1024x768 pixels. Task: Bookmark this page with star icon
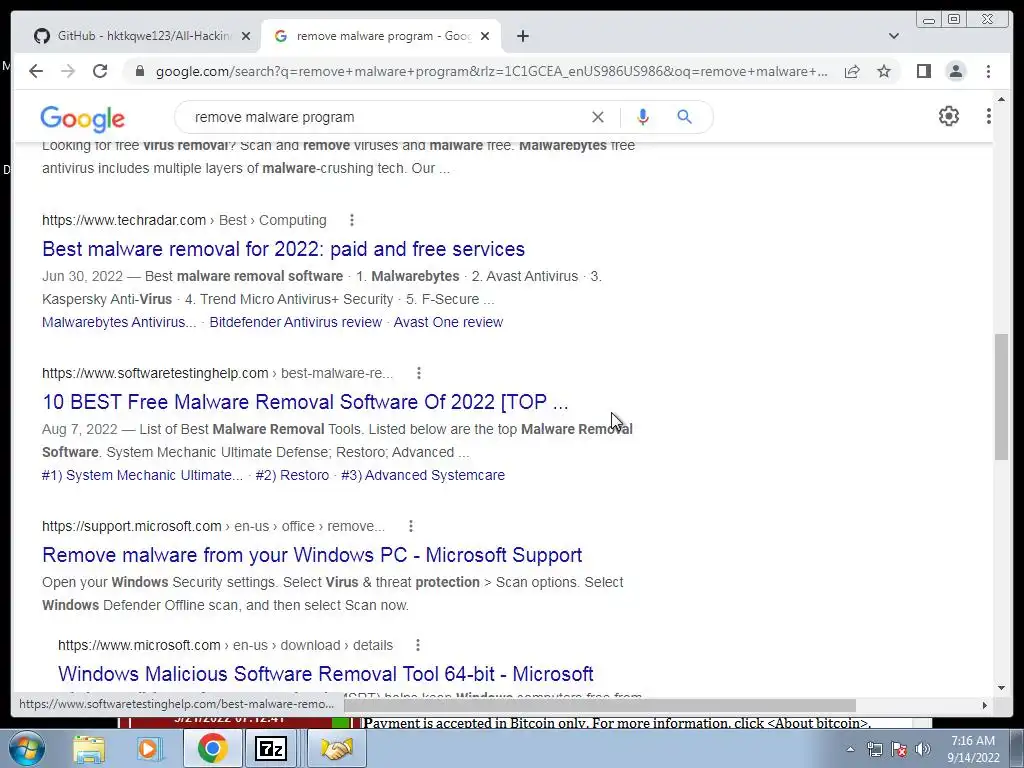pos(884,71)
